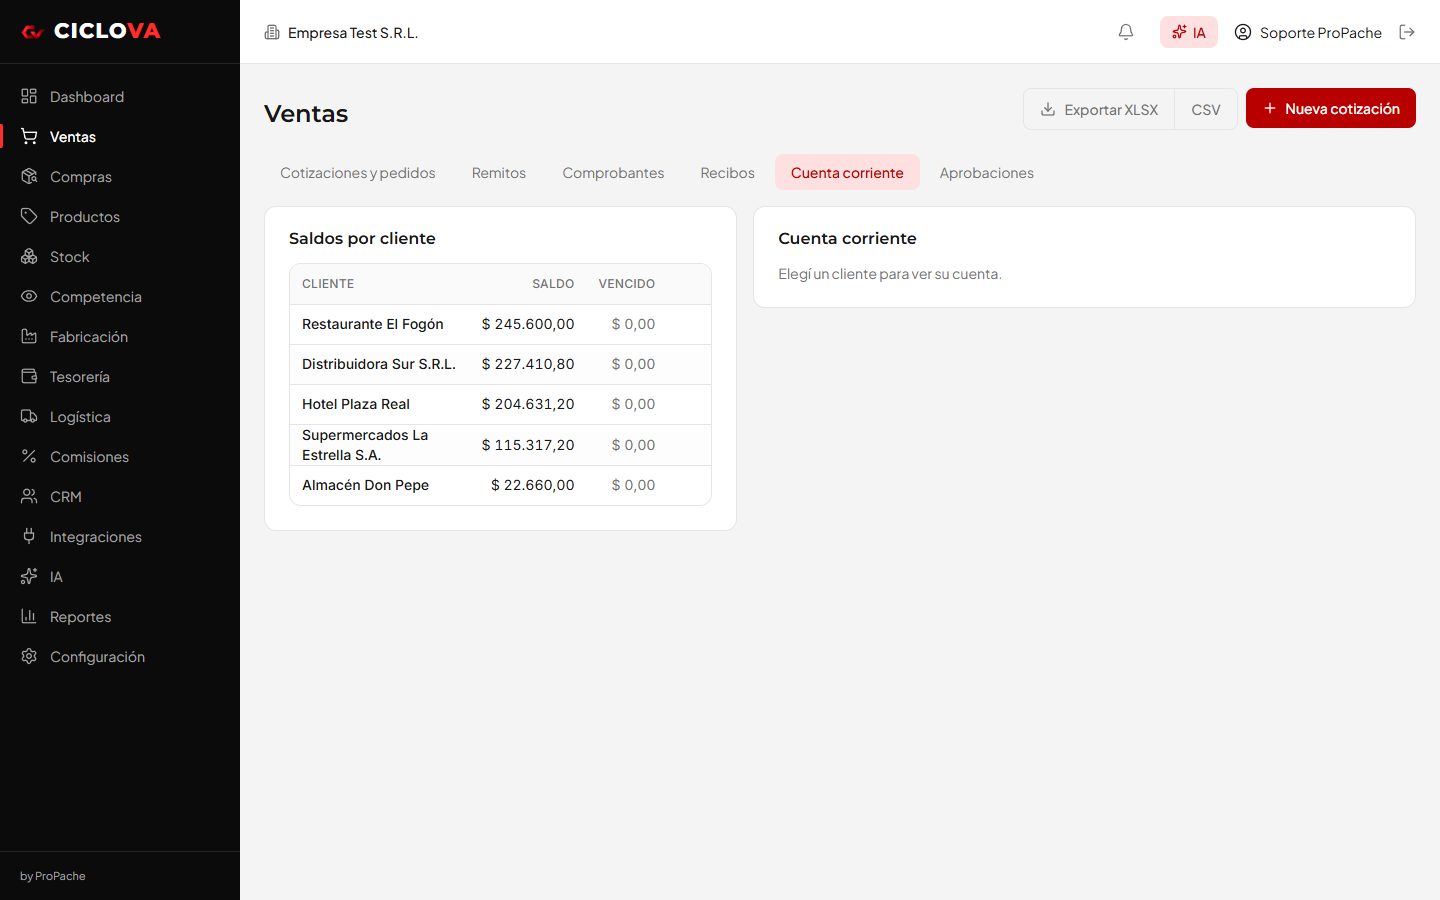Click the Logística truck icon

point(29,416)
